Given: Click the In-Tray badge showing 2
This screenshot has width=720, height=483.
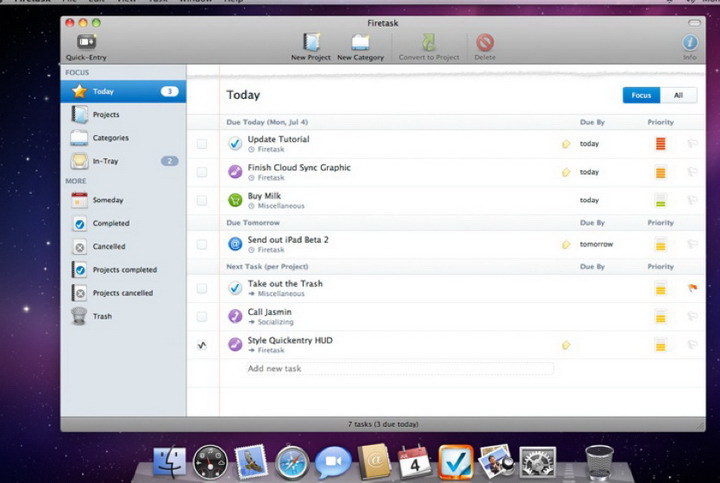Looking at the screenshot, I should tap(169, 161).
